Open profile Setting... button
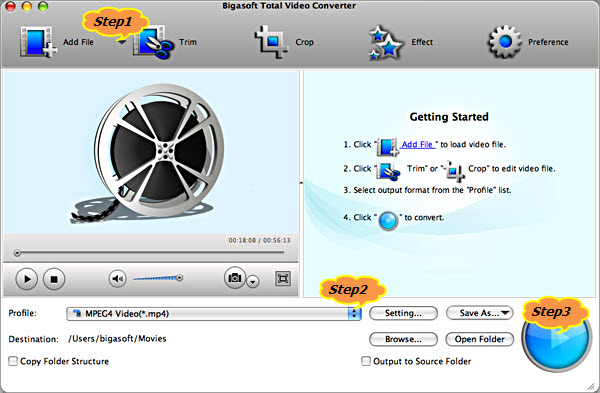Screen dimensions: 600x393 (x=403, y=313)
